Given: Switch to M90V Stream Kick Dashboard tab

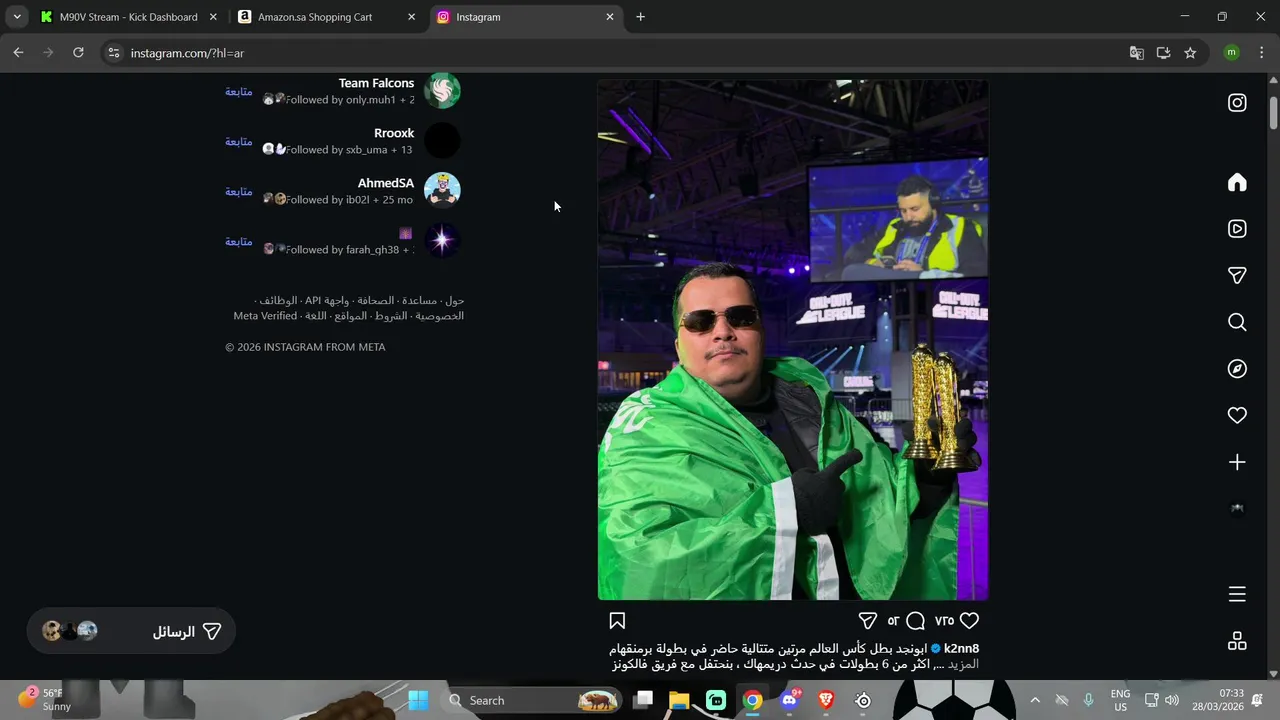Looking at the screenshot, I should 129,17.
